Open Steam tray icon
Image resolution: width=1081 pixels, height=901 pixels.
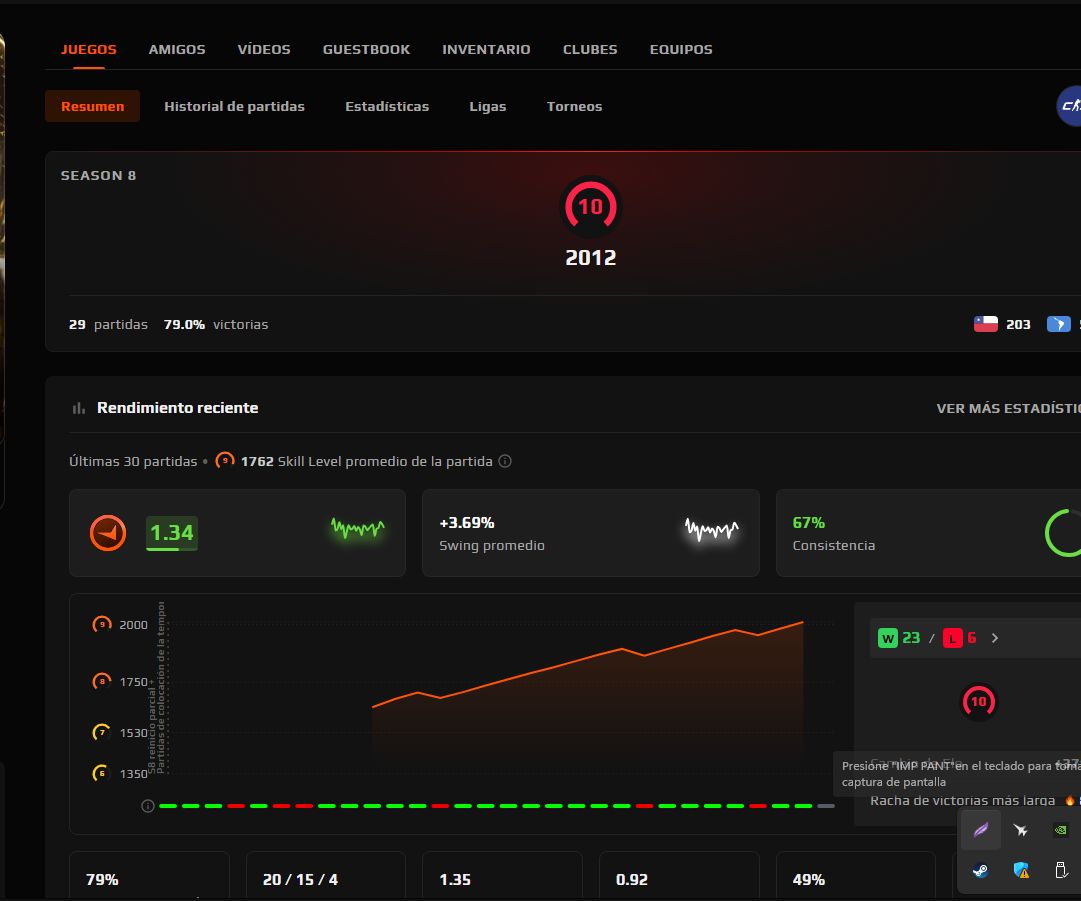point(980,871)
